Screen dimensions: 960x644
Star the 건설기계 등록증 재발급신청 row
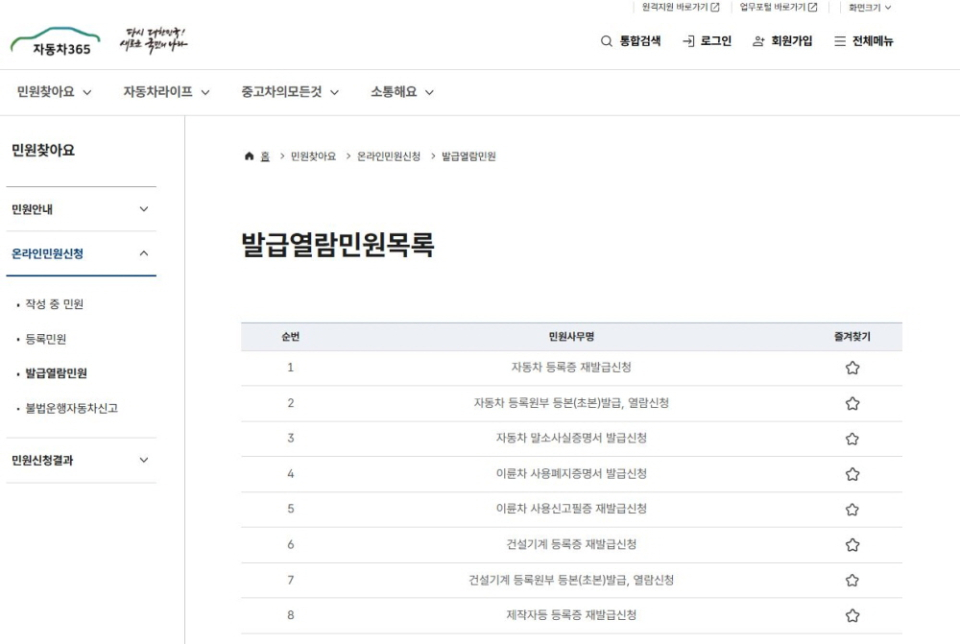(x=852, y=545)
